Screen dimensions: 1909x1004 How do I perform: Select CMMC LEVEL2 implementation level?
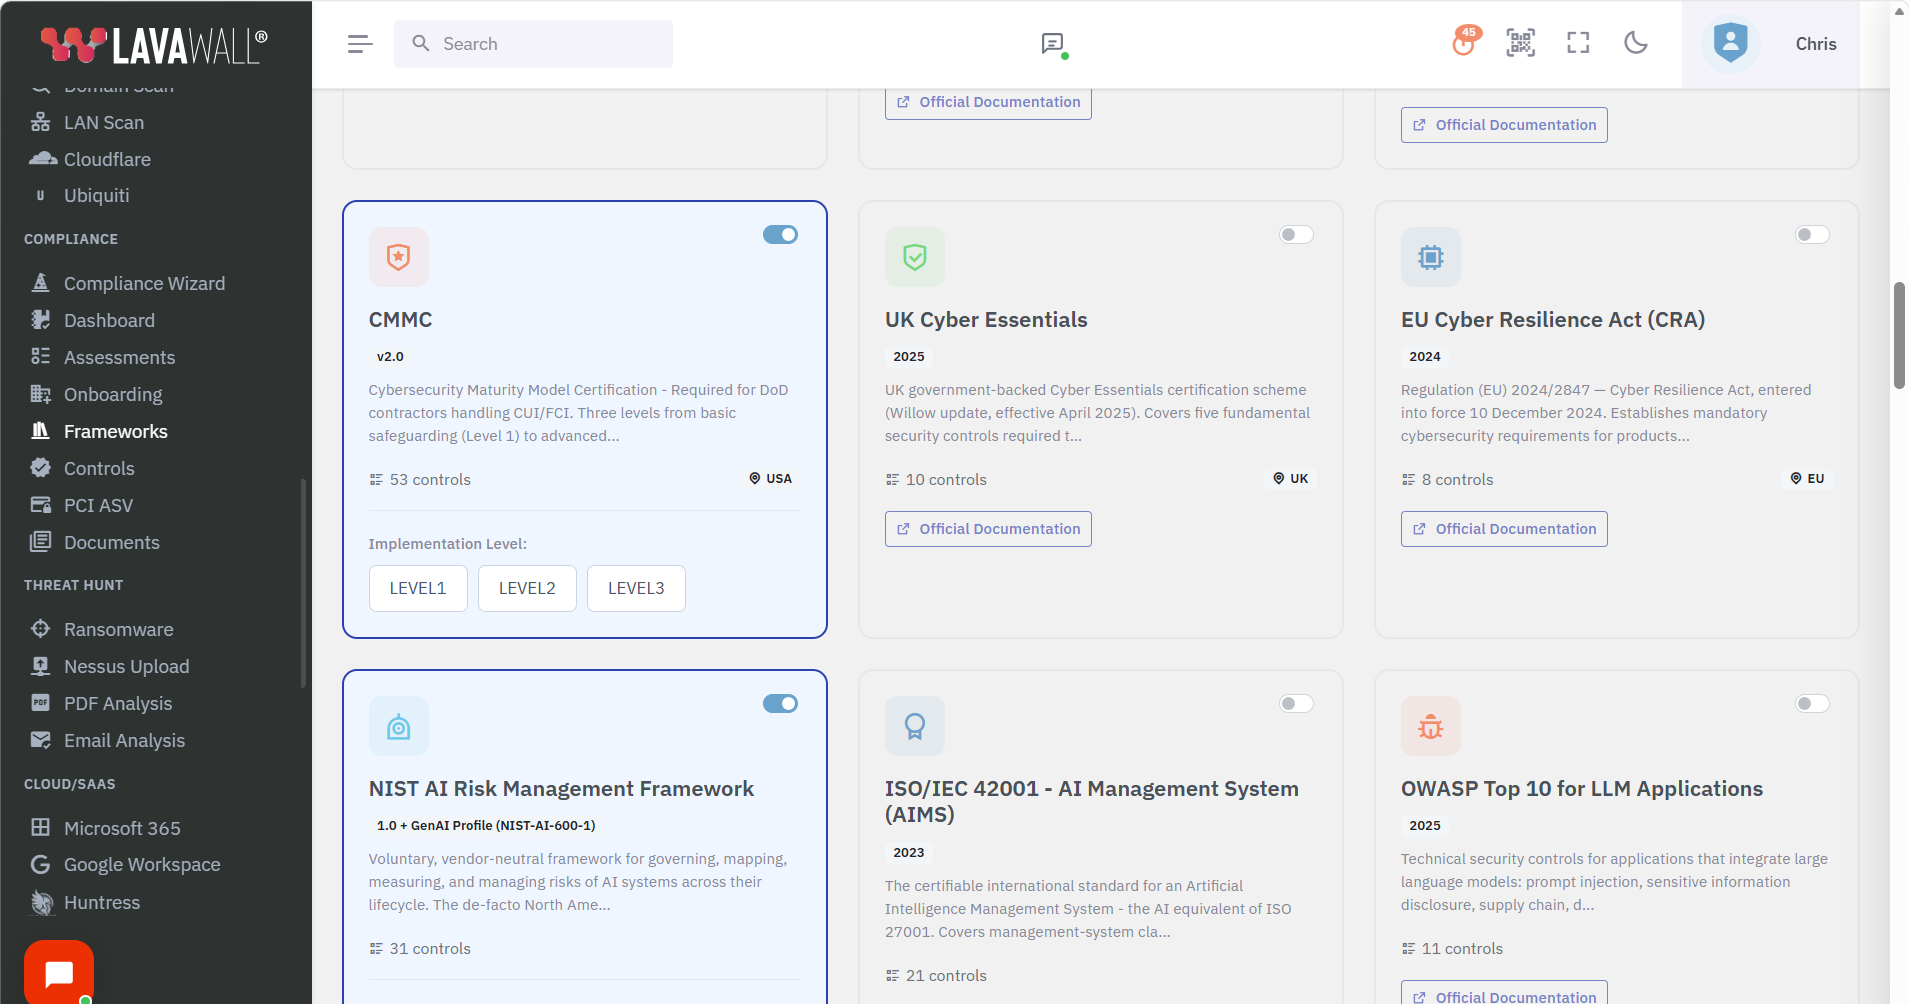click(x=527, y=588)
